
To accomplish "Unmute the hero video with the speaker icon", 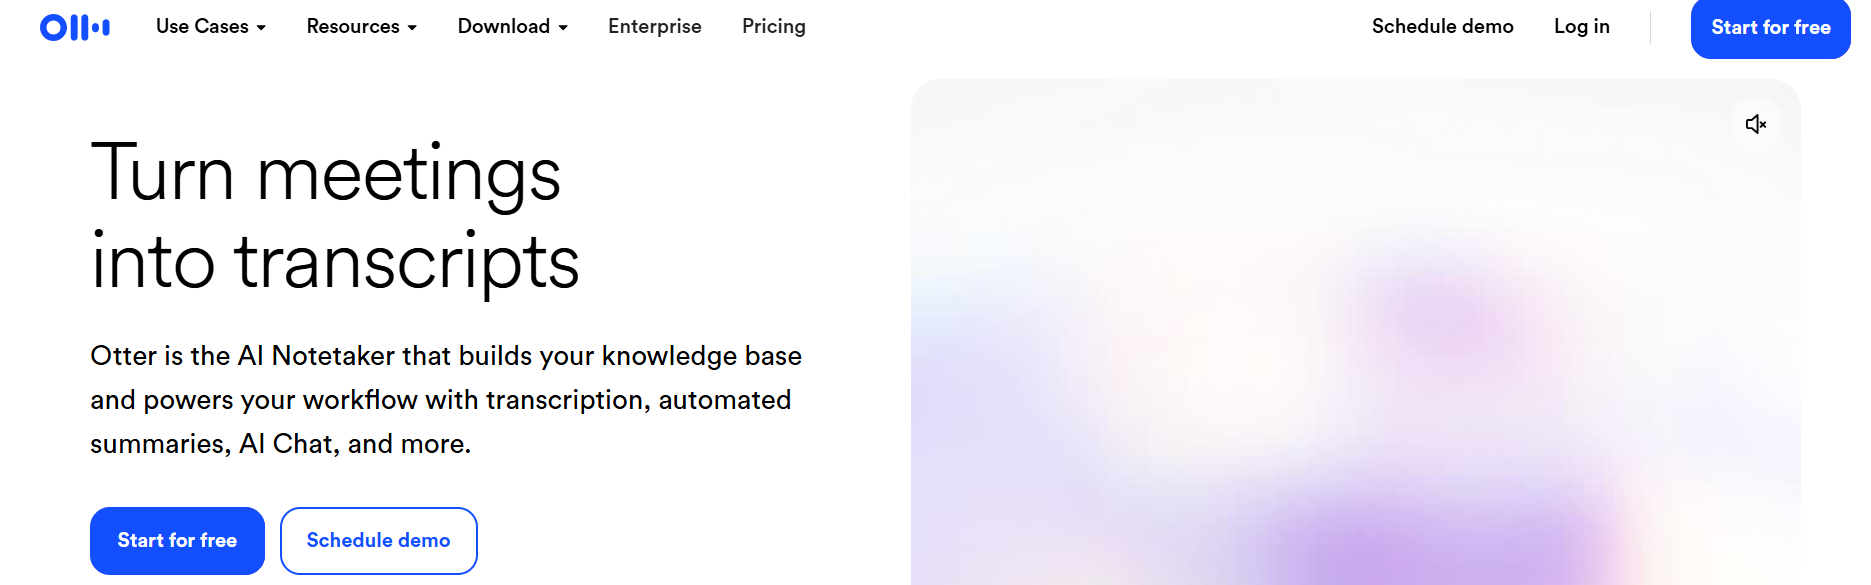I will [1755, 124].
